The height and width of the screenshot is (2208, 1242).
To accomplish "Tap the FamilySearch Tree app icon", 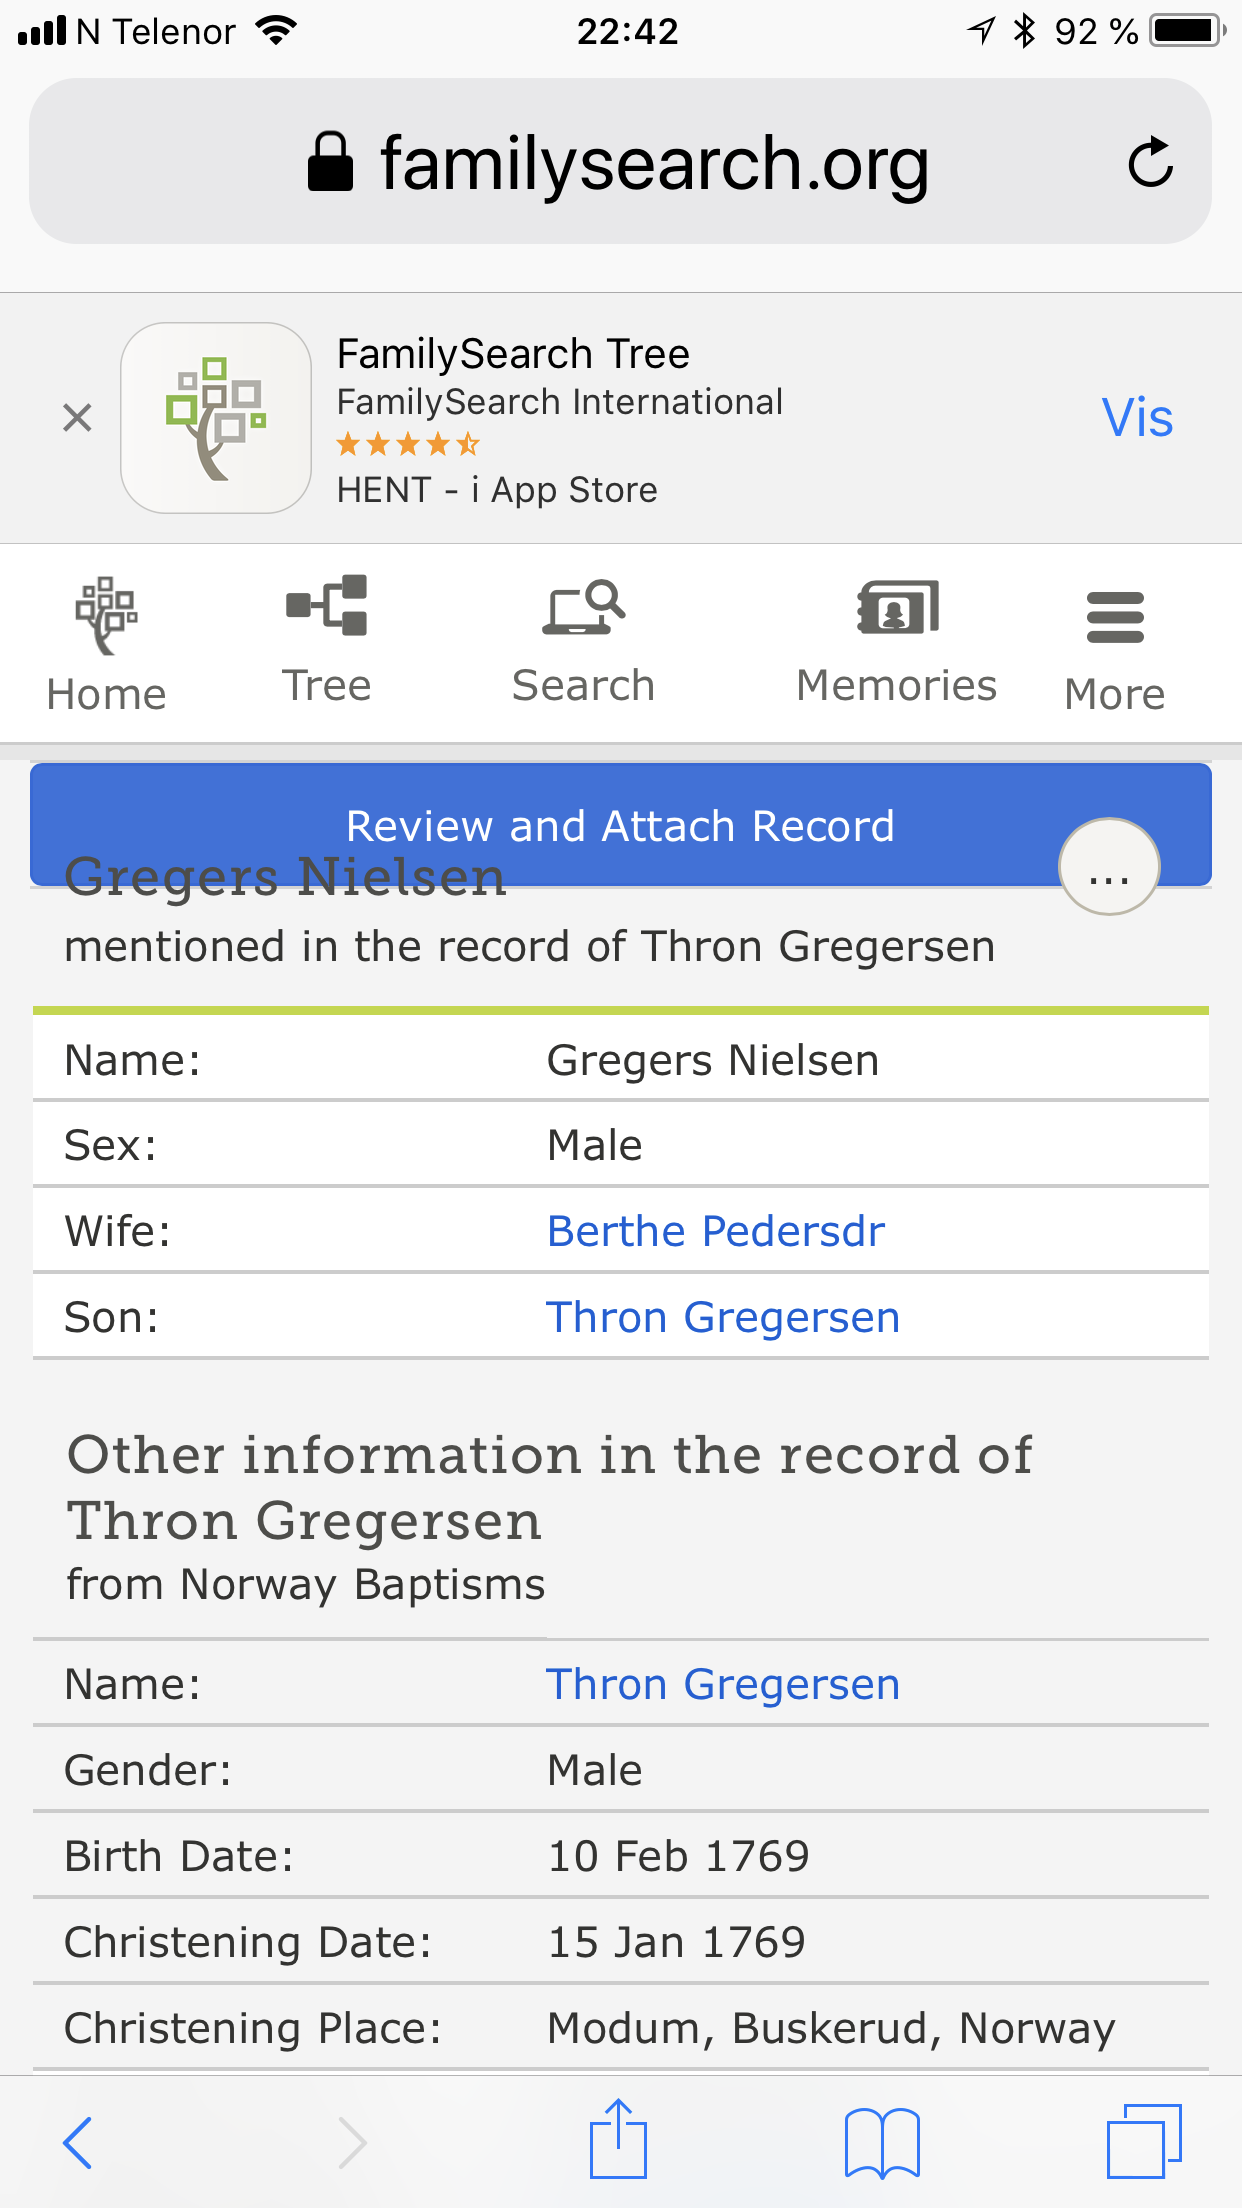I will [x=216, y=418].
